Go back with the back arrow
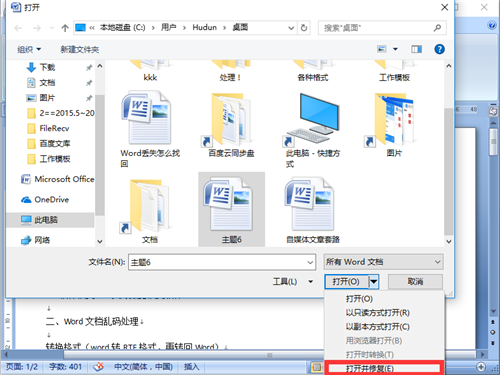The height and width of the screenshot is (375, 500). [18, 28]
